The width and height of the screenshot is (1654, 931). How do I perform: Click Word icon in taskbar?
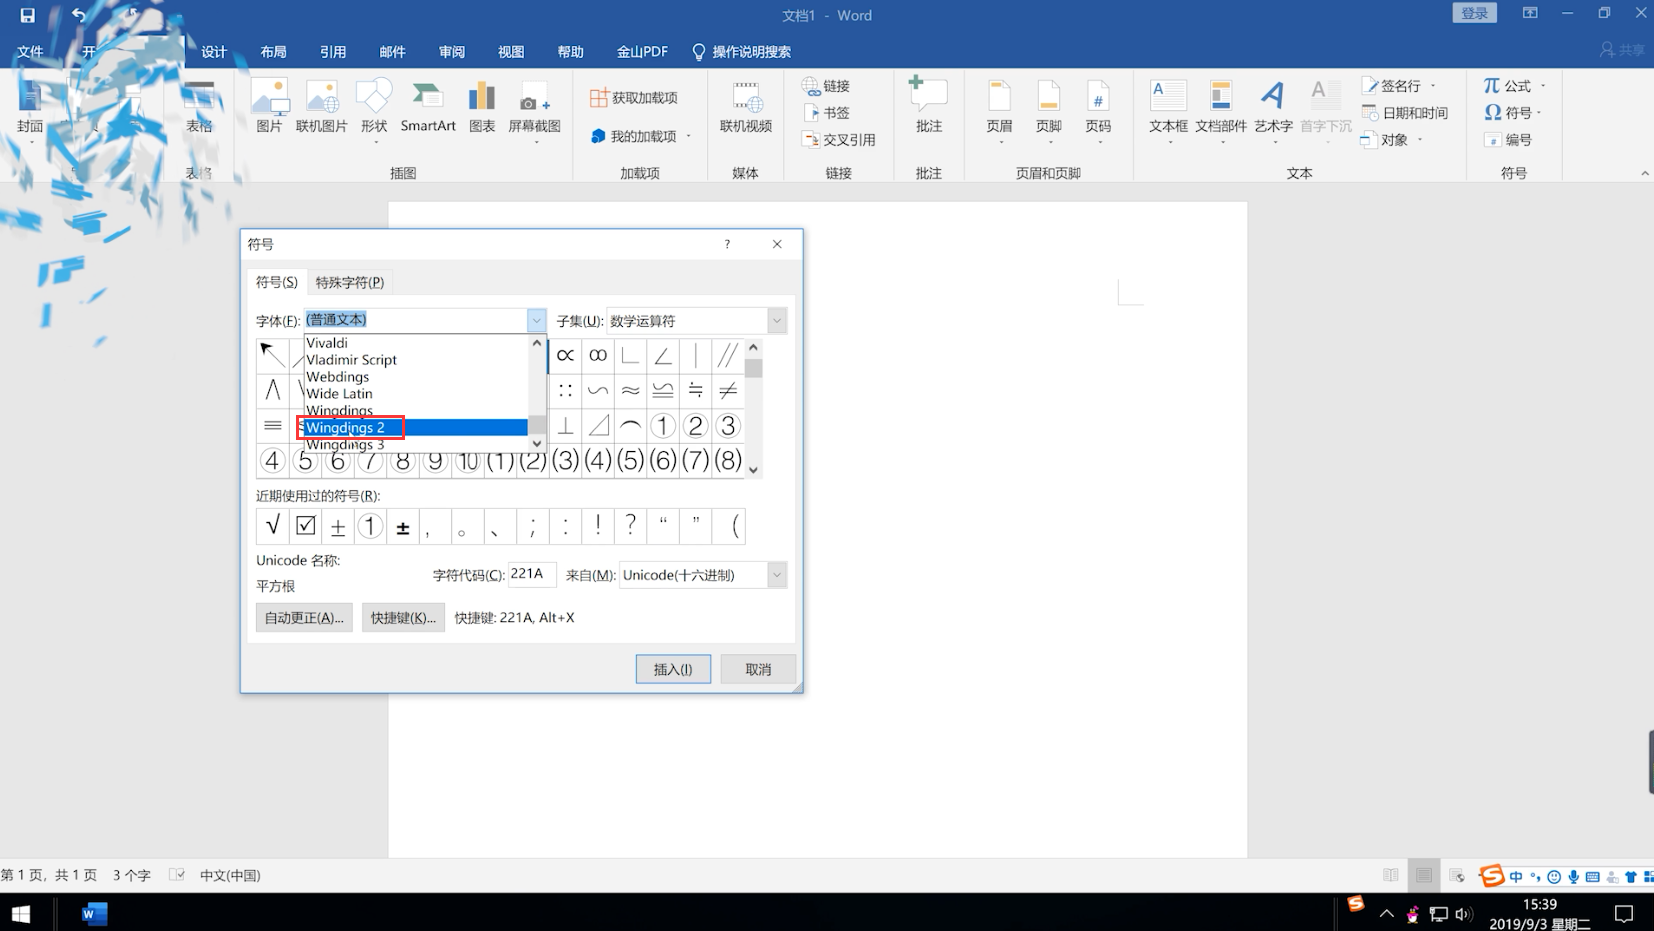[x=94, y=913]
